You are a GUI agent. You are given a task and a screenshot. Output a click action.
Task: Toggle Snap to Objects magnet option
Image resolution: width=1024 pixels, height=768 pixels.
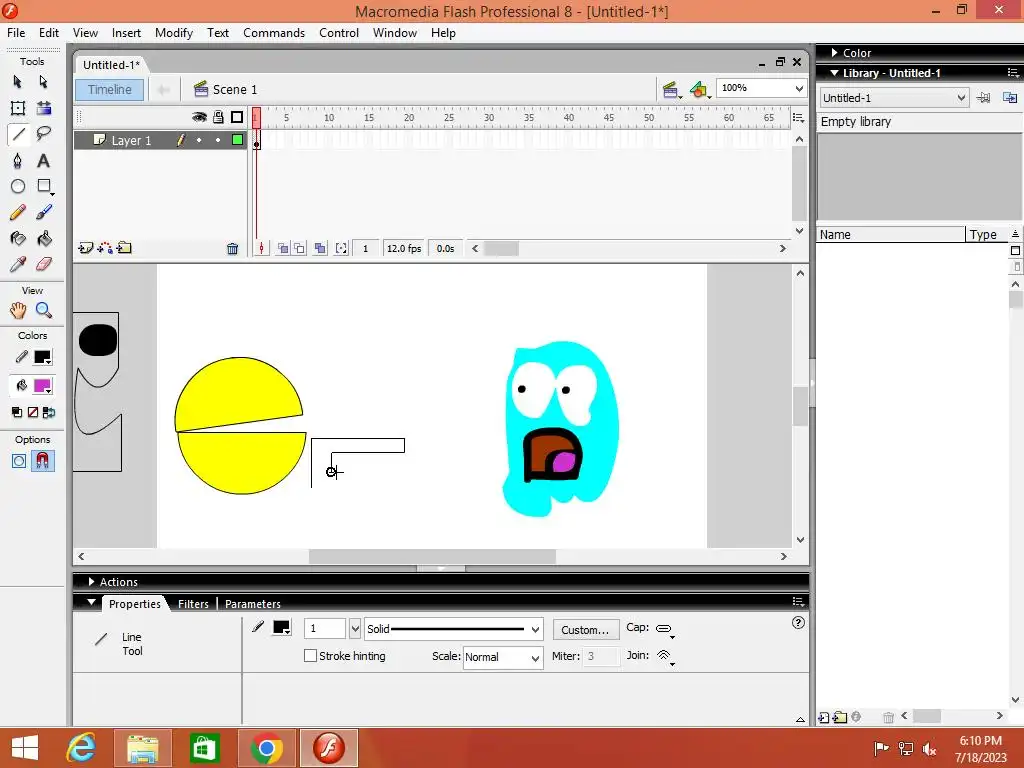[42, 461]
